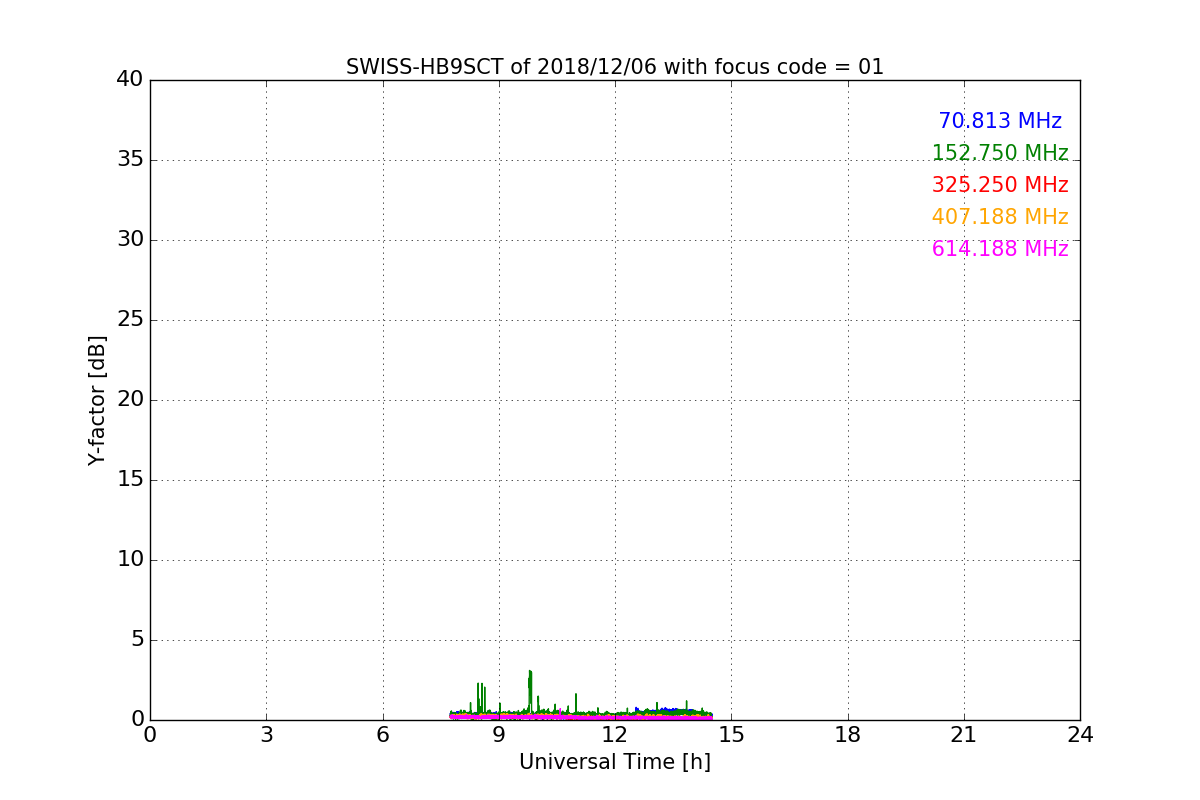Select the 70.813 MHz legend label
1200x800 pixels.
[1000, 121]
